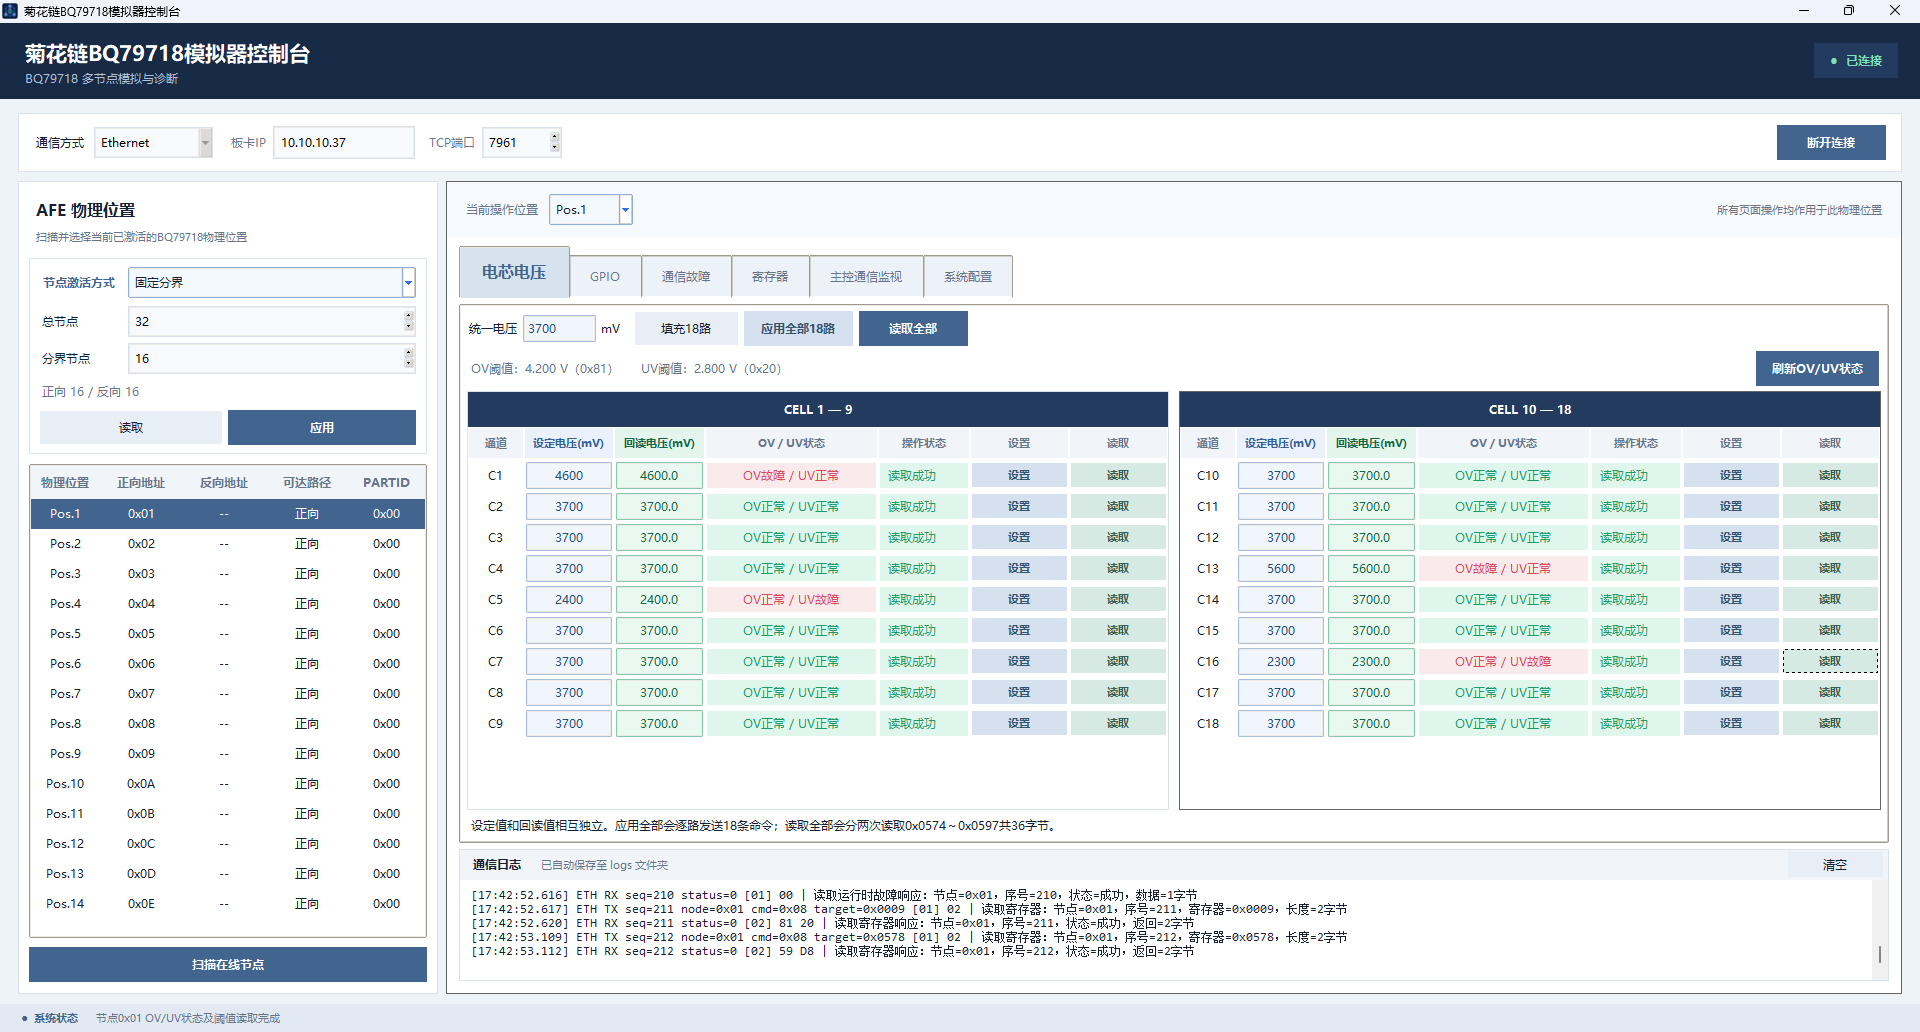The image size is (1920, 1032).
Task: Click the C1 OV故障 / UV正常 status cell
Action: pyautogui.click(x=791, y=476)
